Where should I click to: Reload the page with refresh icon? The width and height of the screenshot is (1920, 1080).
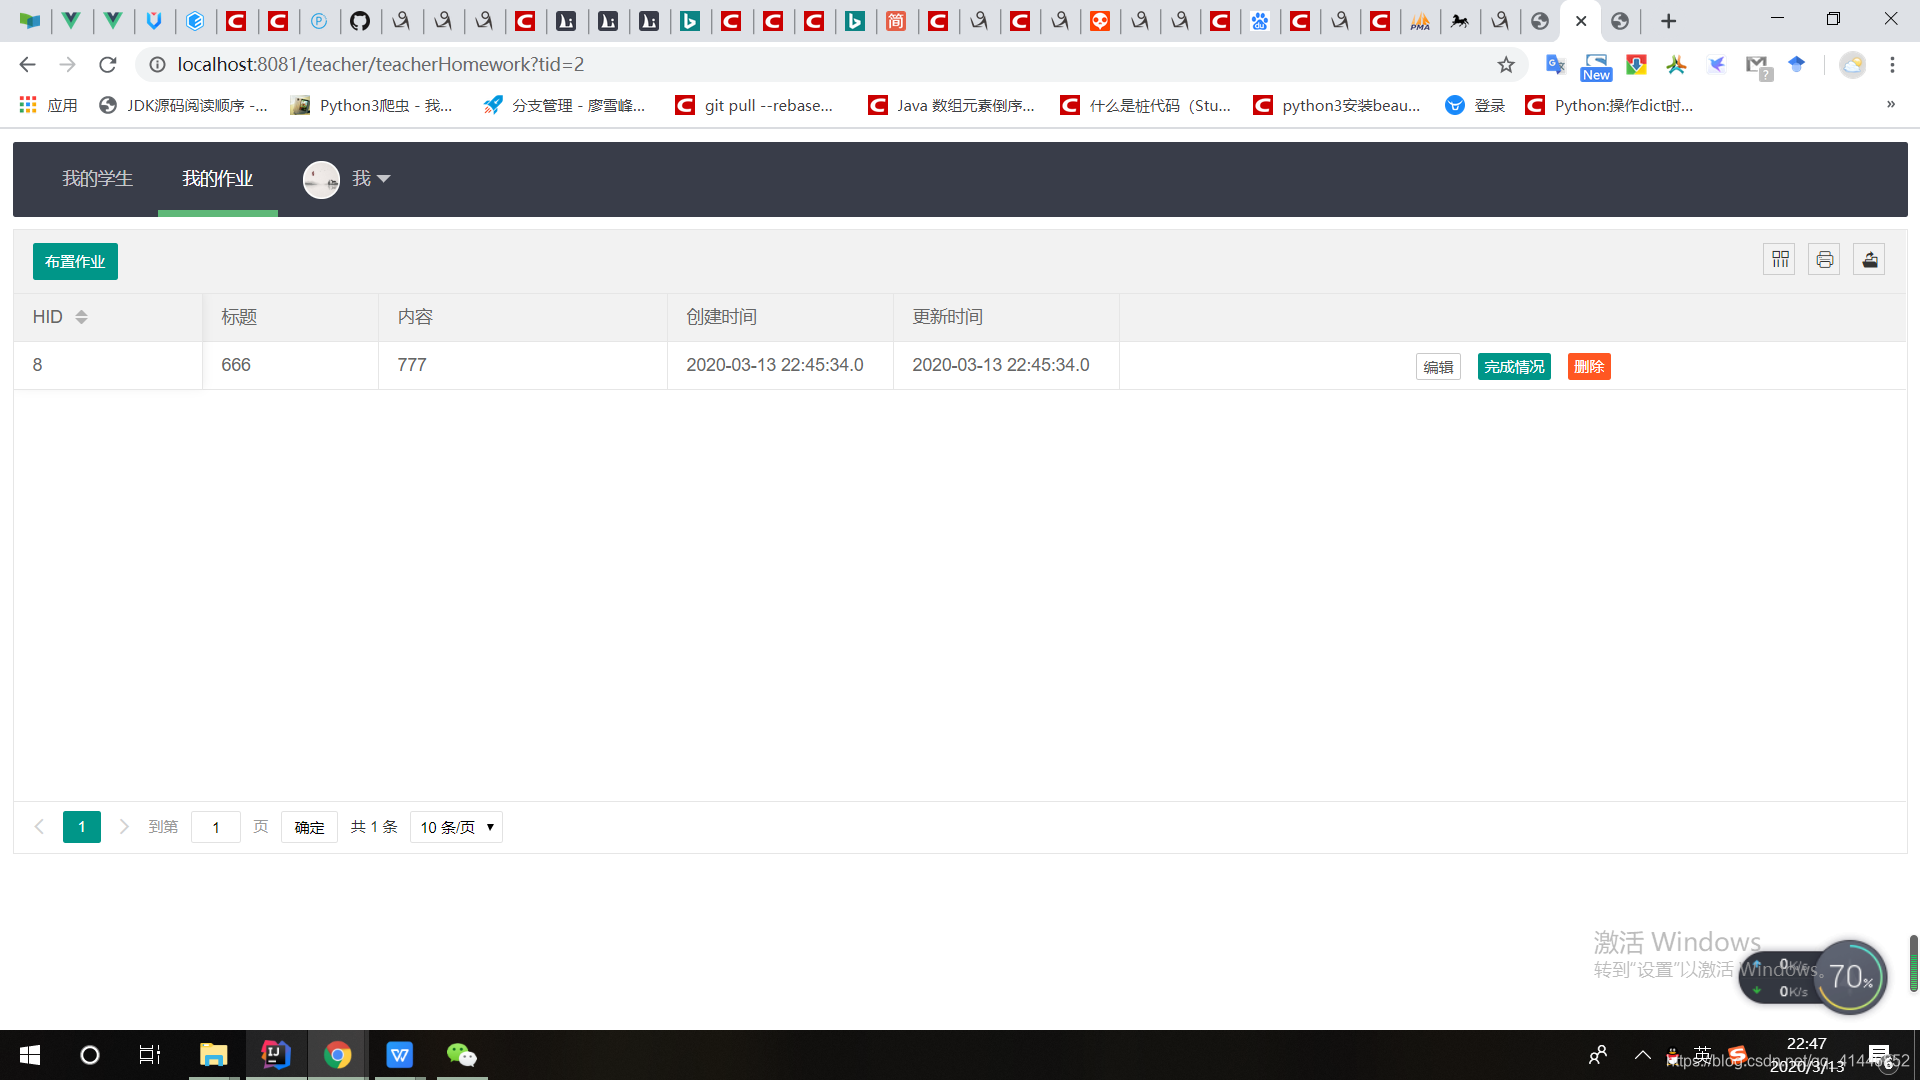coord(108,65)
